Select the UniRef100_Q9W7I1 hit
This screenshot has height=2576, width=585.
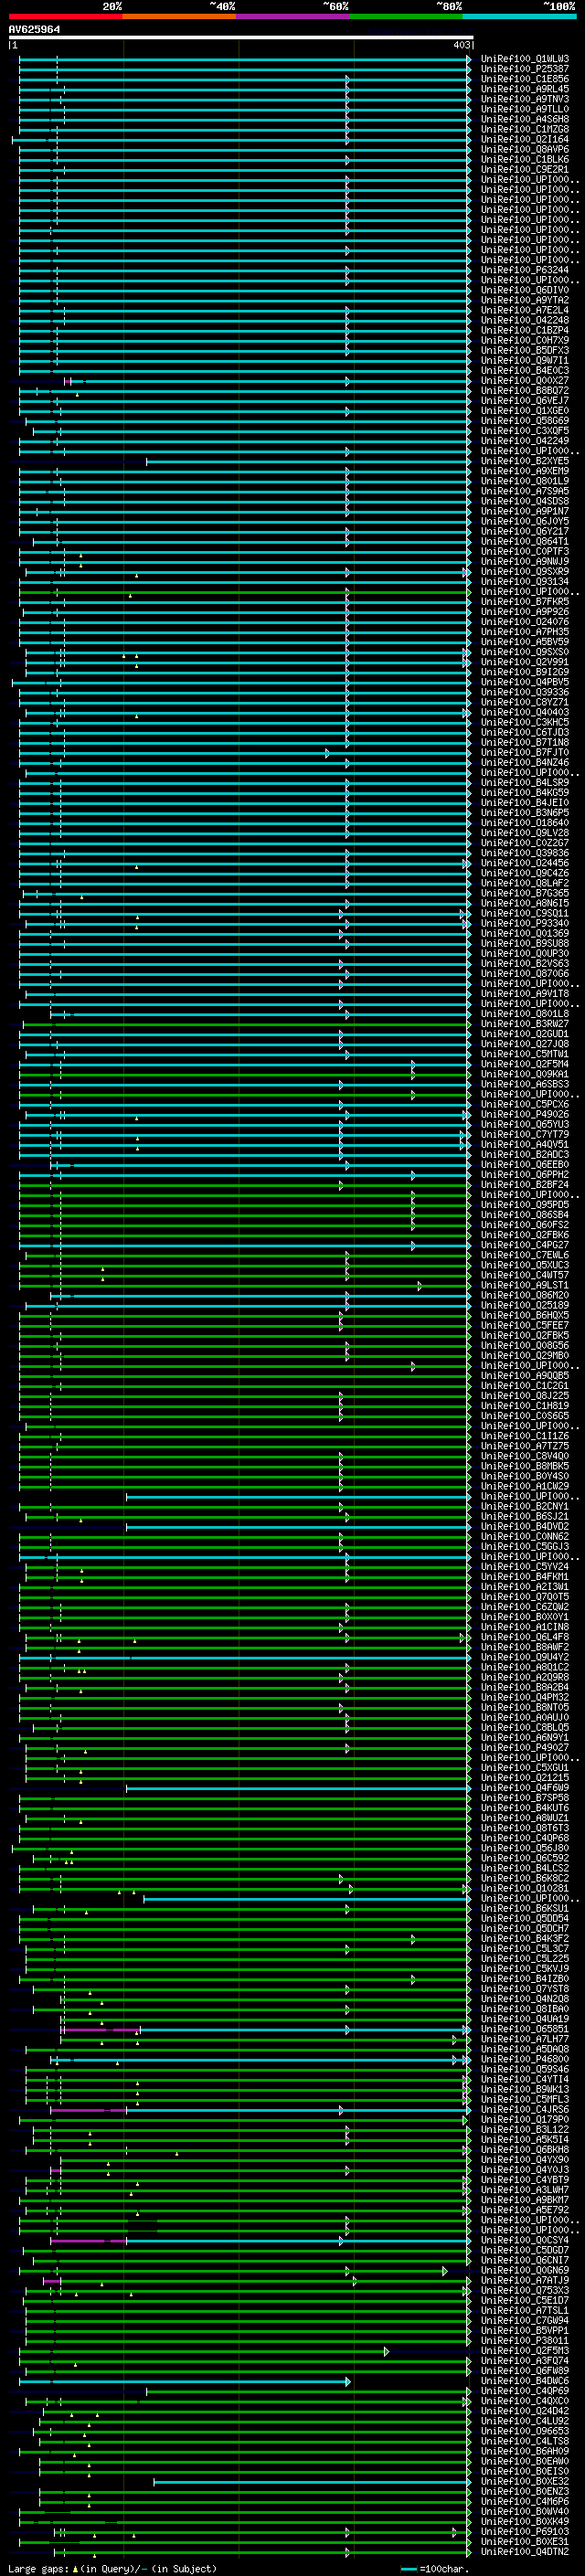[525, 360]
